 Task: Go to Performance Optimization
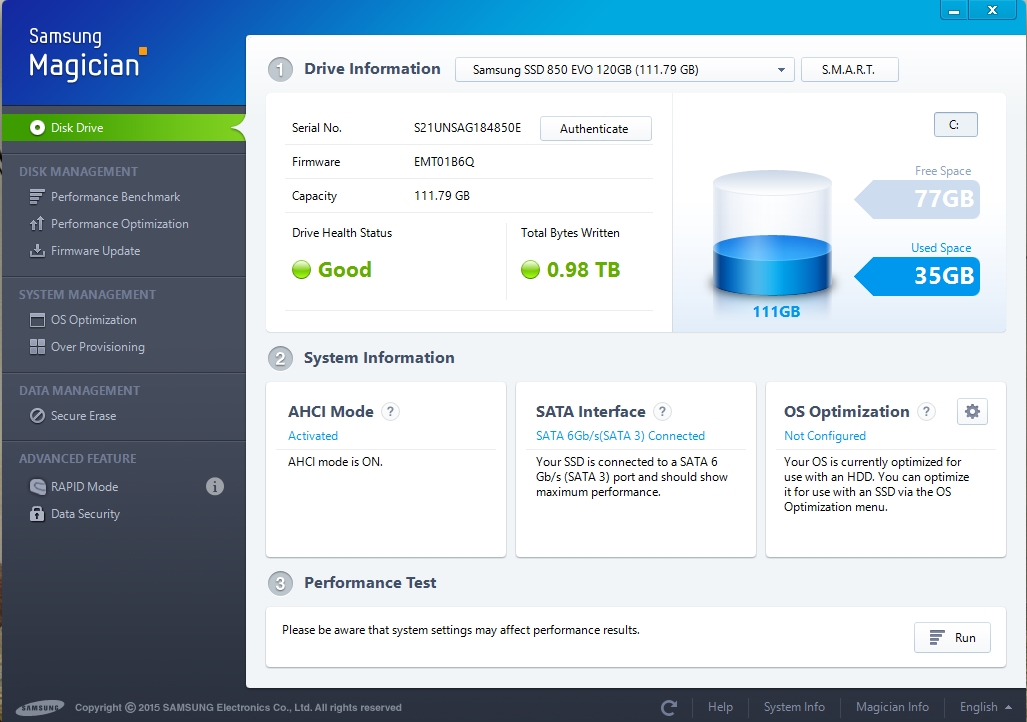119,224
